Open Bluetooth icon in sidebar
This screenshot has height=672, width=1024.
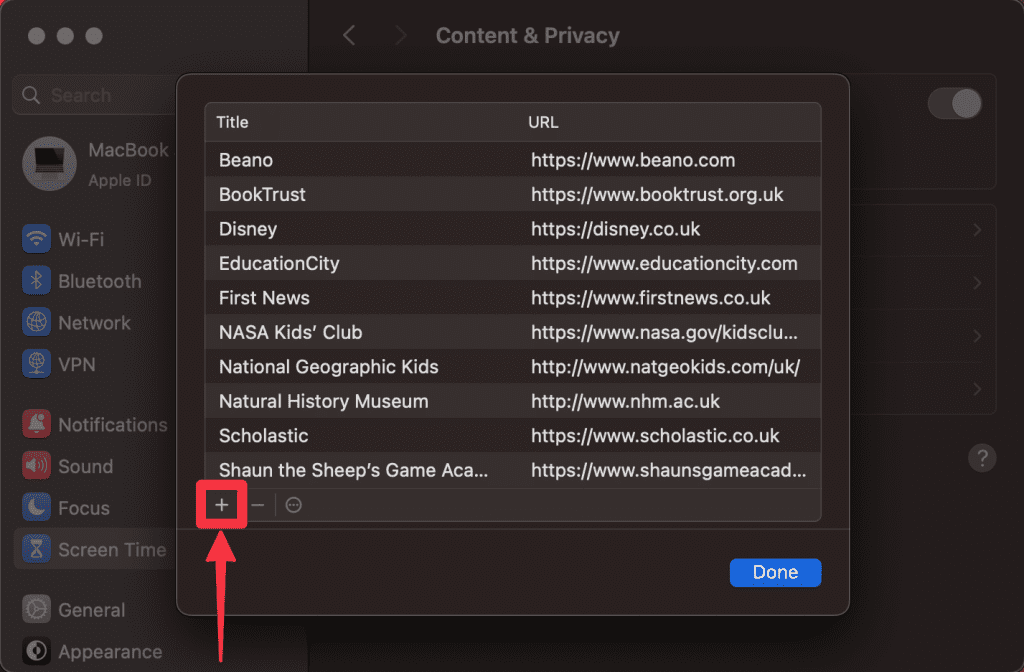[x=37, y=281]
